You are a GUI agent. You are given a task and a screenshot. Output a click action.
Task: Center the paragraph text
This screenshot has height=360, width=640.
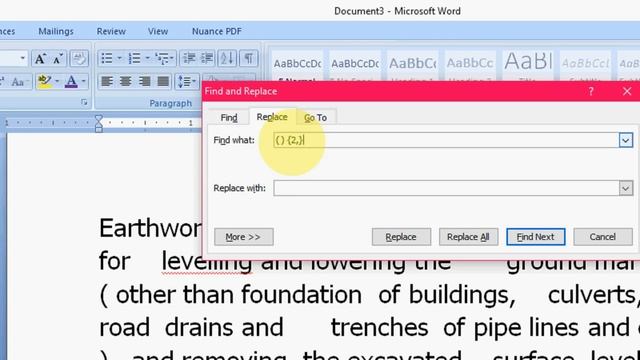click(x=125, y=81)
